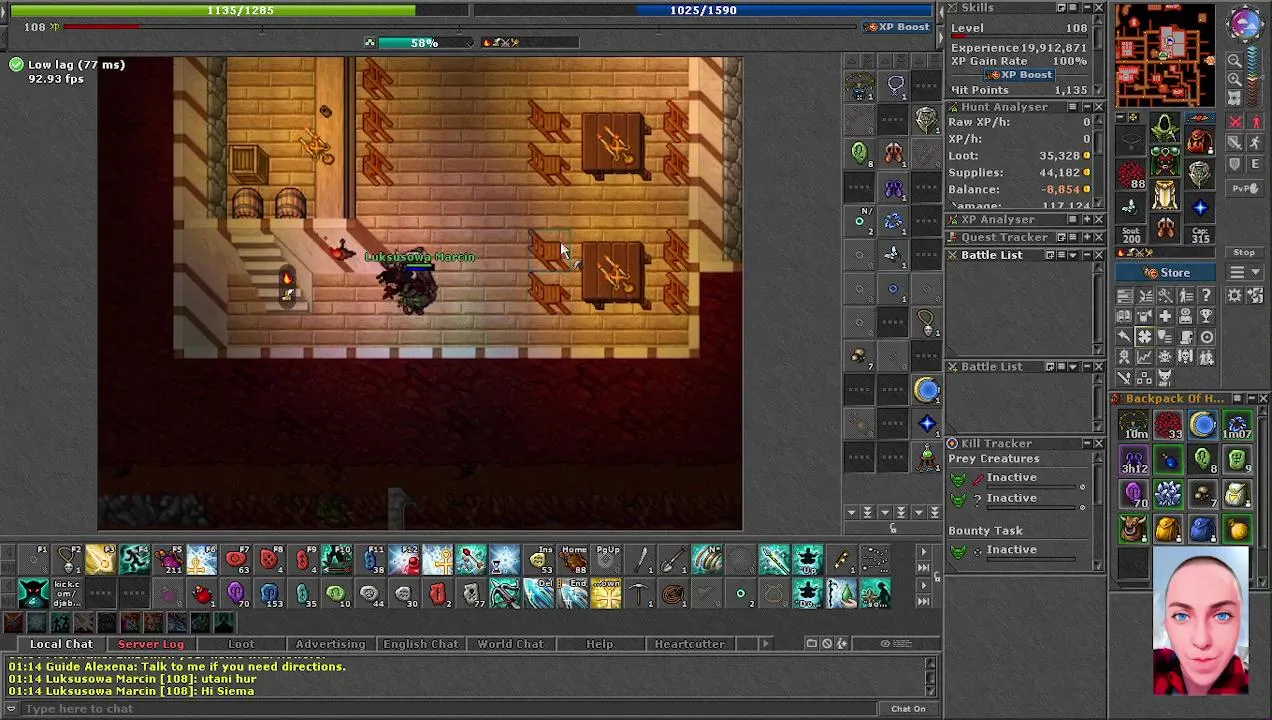Open the English Chat tab
This screenshot has width=1272, height=720.
click(x=420, y=644)
